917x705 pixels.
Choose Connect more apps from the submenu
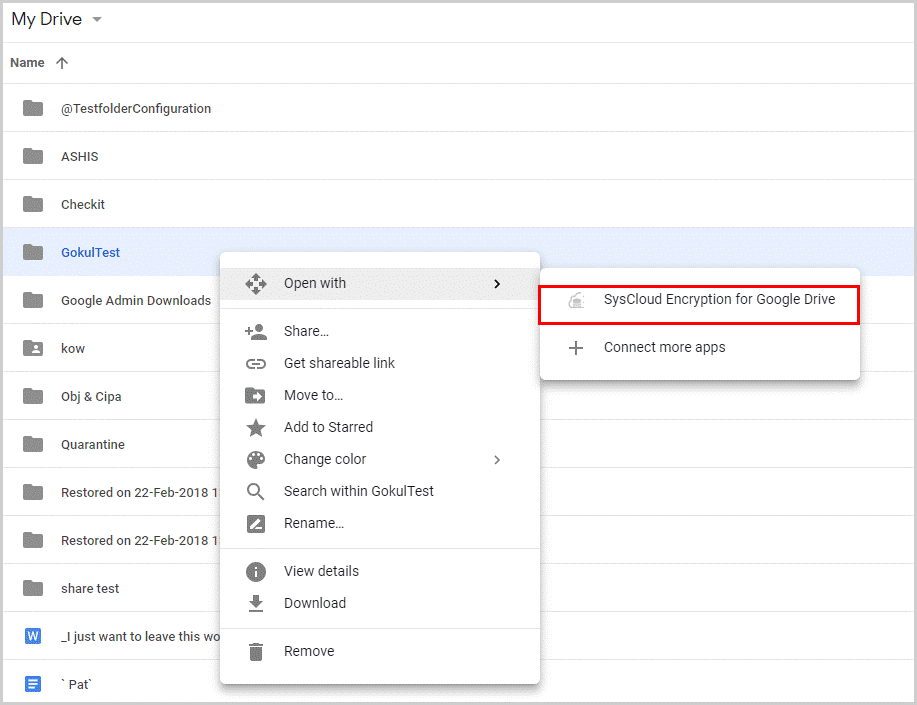[664, 347]
